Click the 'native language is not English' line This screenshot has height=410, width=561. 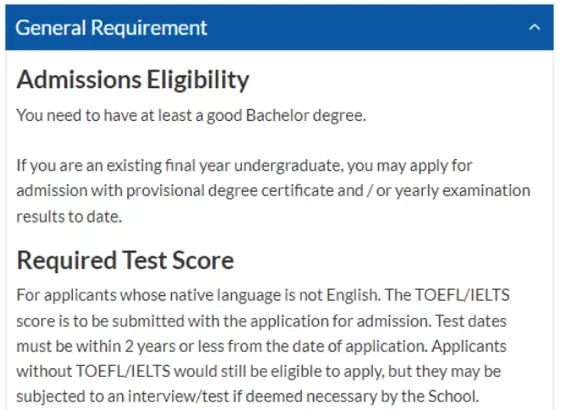[263, 296]
